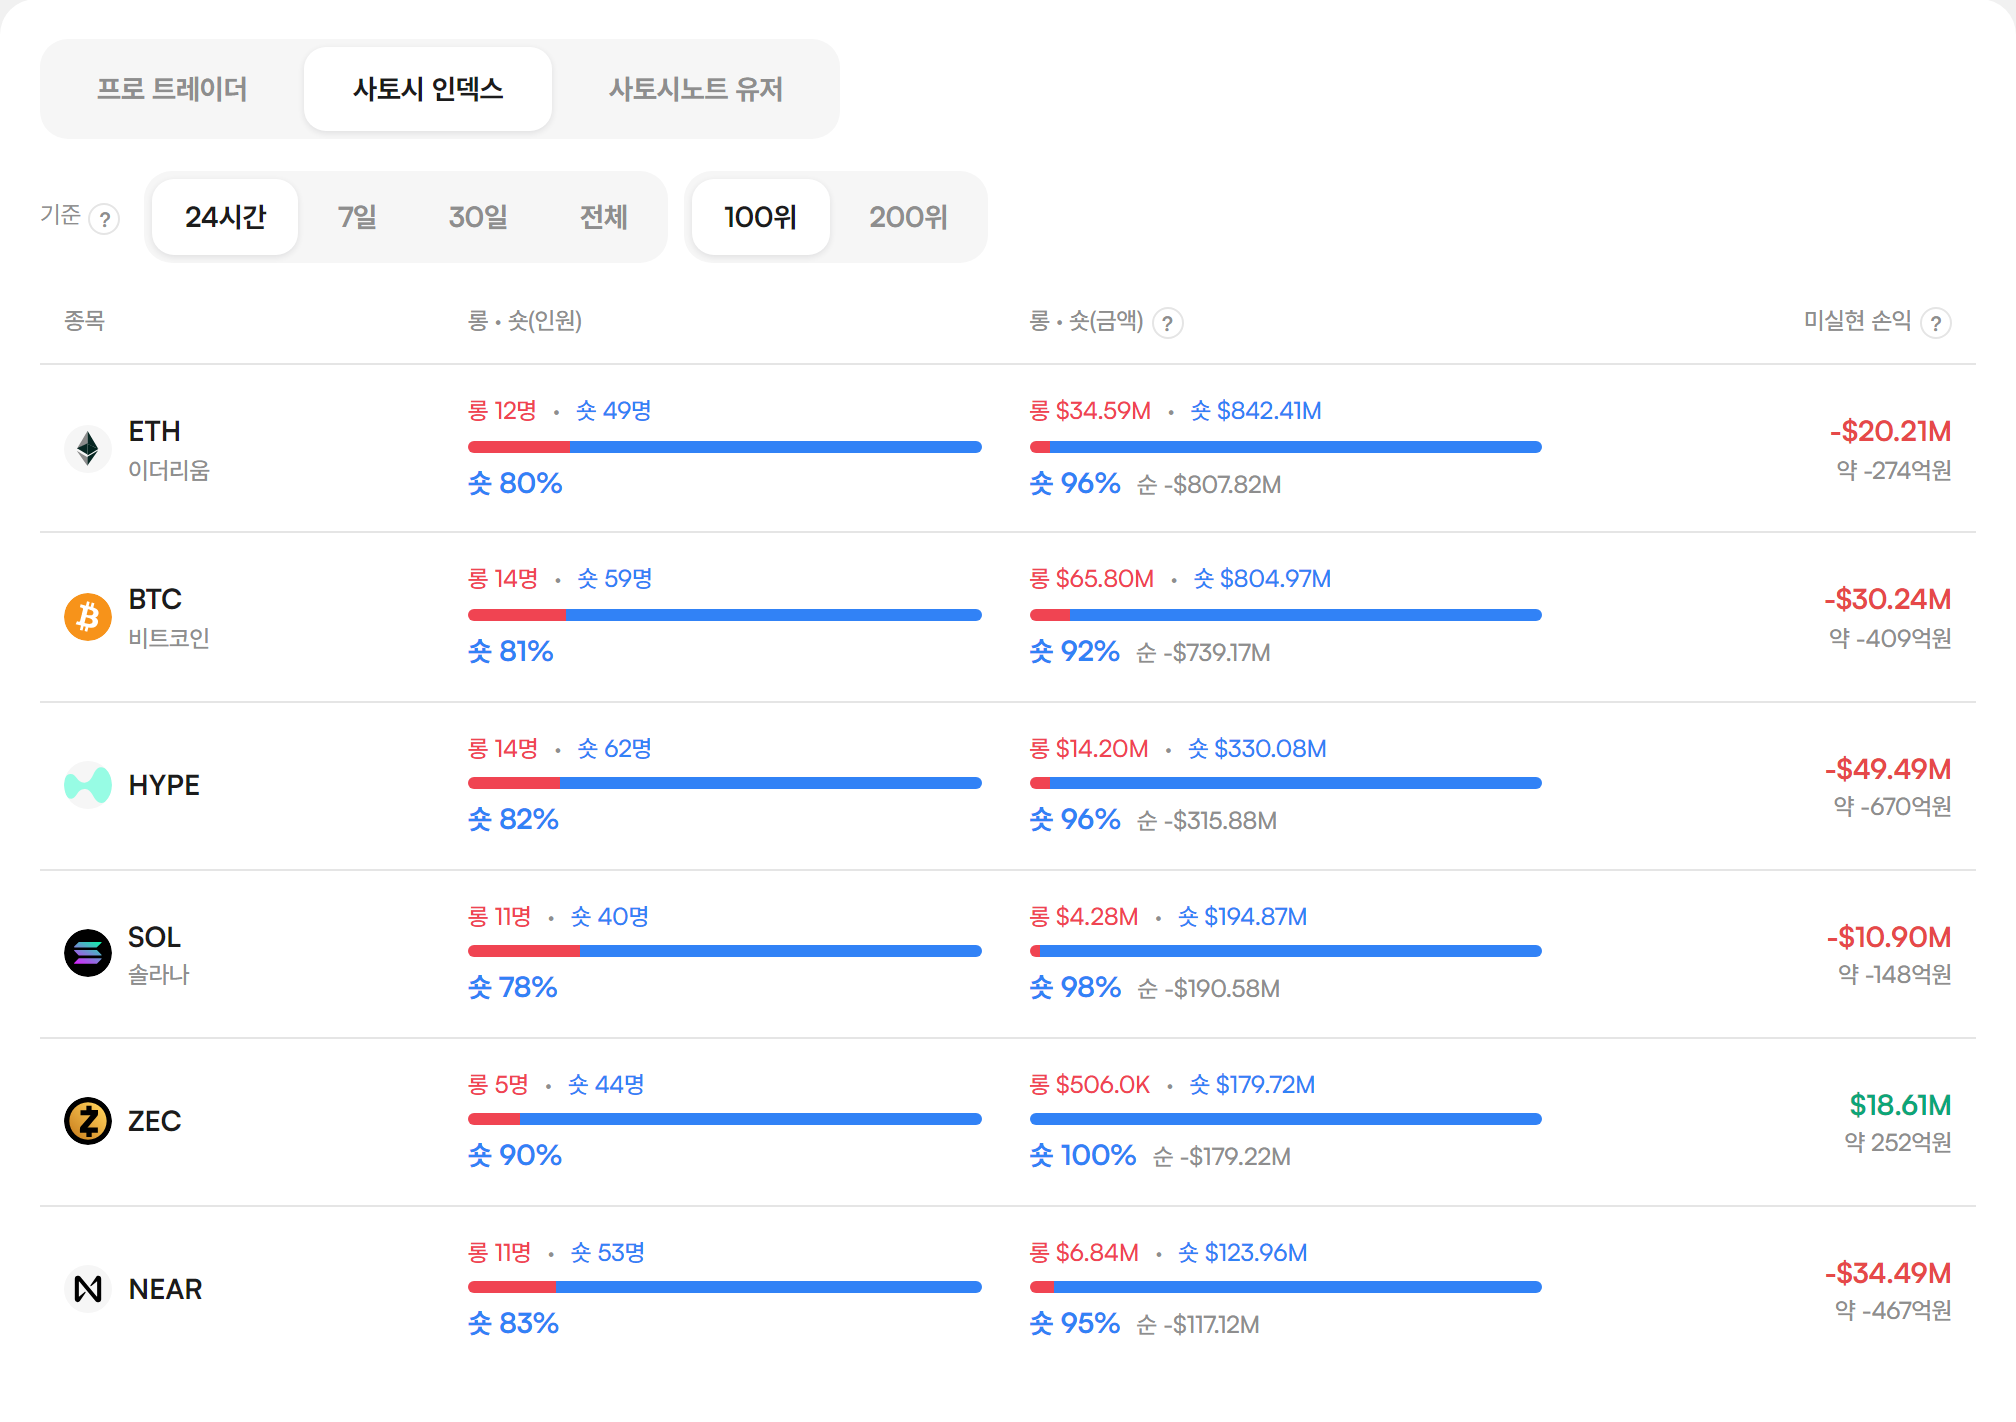
Task: Switch to the 200위 ranking filter
Action: (x=908, y=217)
